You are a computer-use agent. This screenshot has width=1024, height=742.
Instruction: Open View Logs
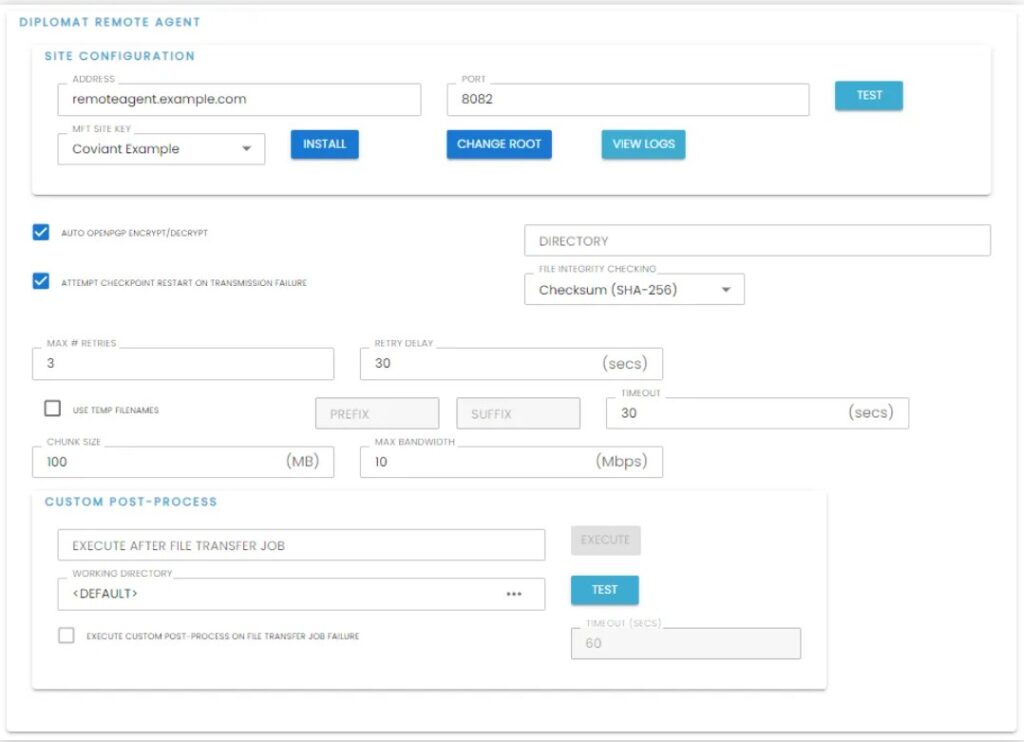(643, 144)
